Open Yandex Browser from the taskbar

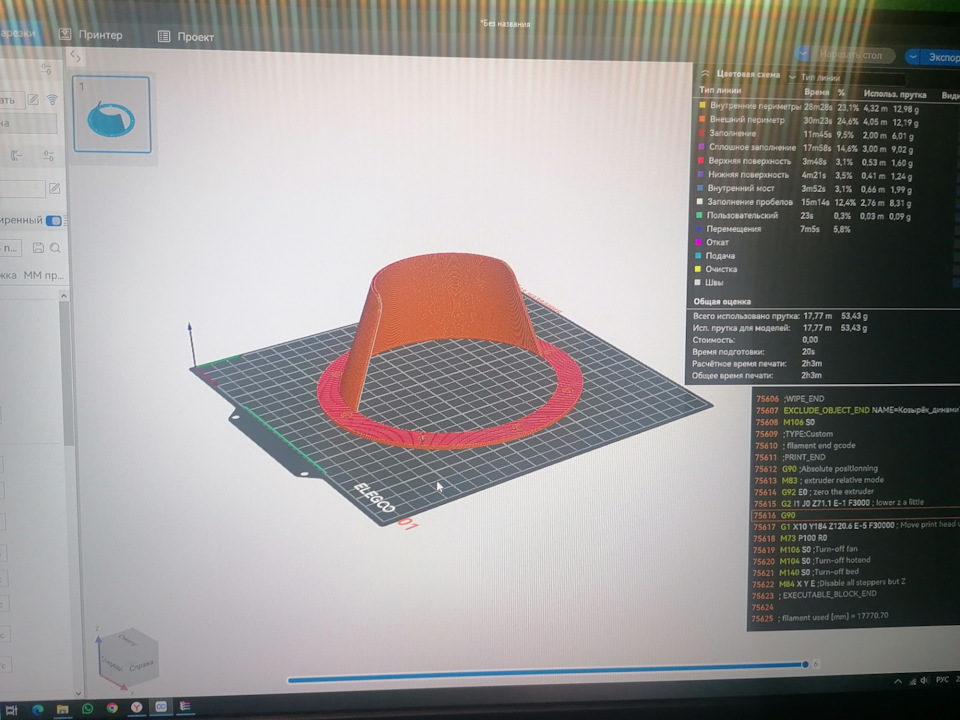pos(137,707)
